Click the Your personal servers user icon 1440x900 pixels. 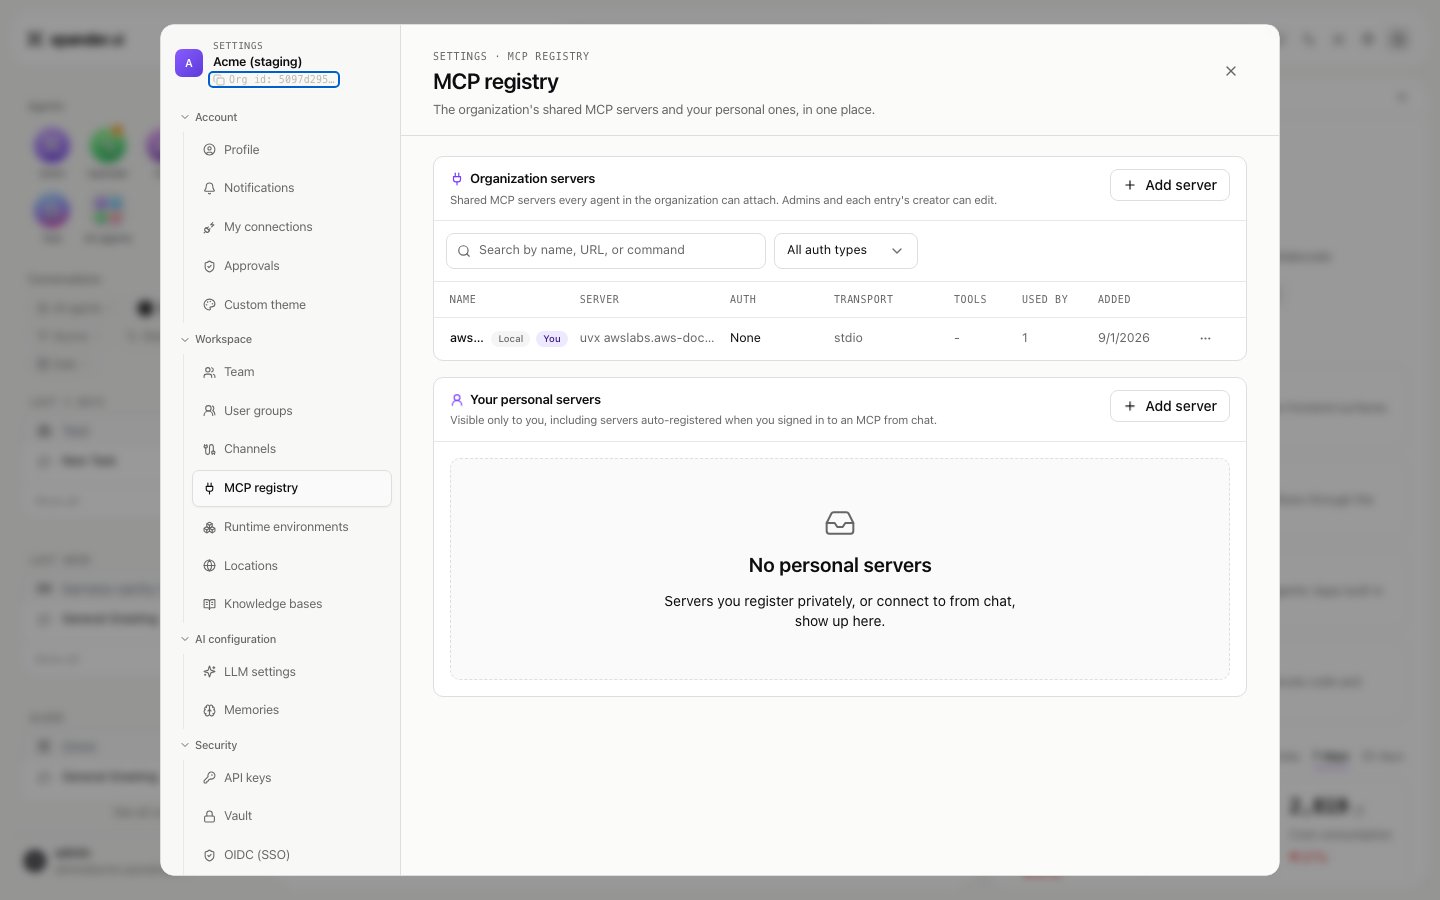tap(457, 400)
